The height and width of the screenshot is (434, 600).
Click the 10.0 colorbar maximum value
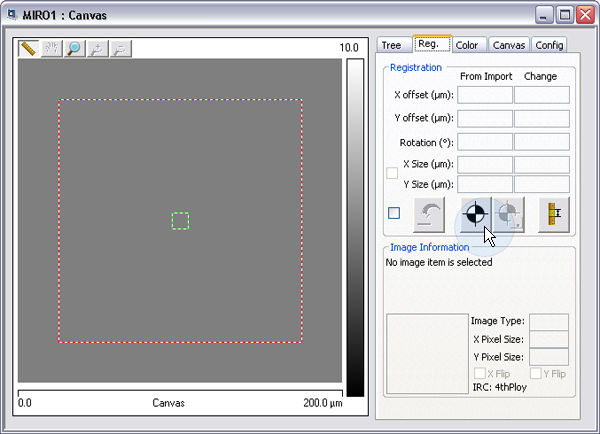349,48
